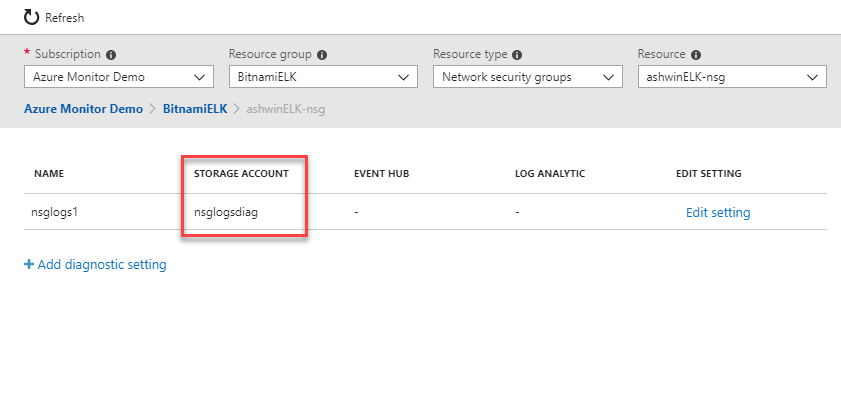Click the STORAGE ACCOUNT column header
The image size is (841, 418).
pos(241,174)
